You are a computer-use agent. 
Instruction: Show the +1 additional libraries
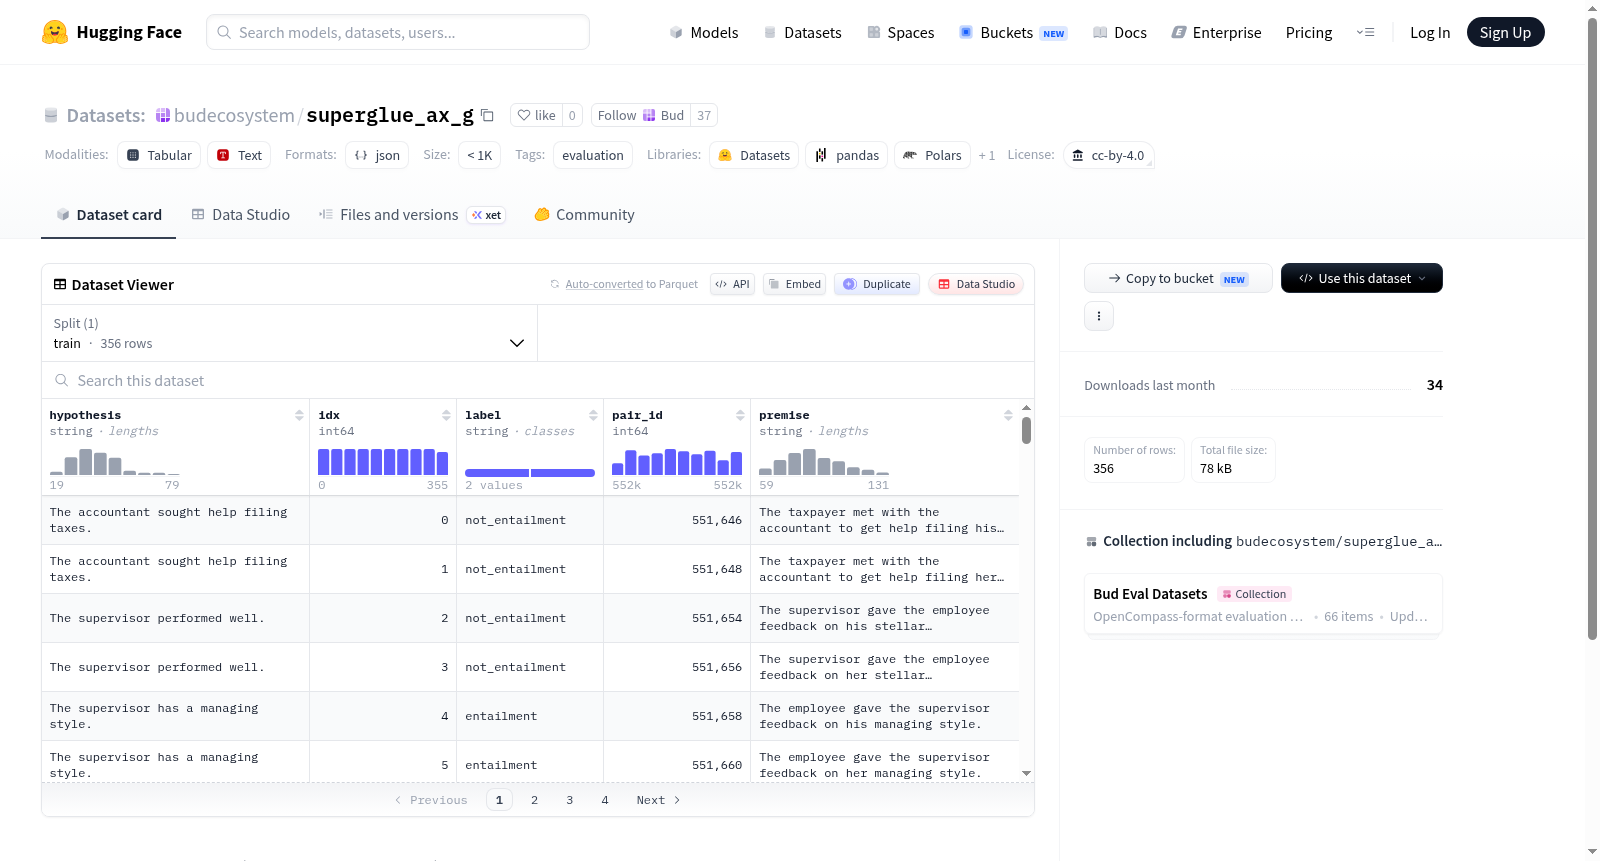click(987, 155)
